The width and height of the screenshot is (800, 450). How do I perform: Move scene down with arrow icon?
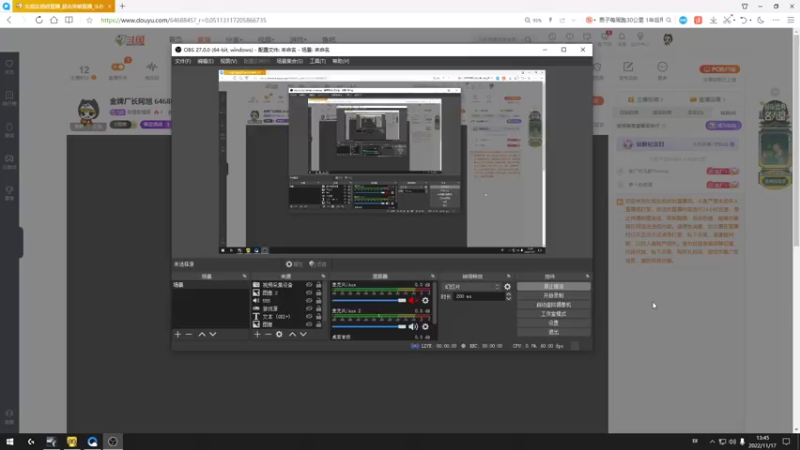pyautogui.click(x=213, y=334)
